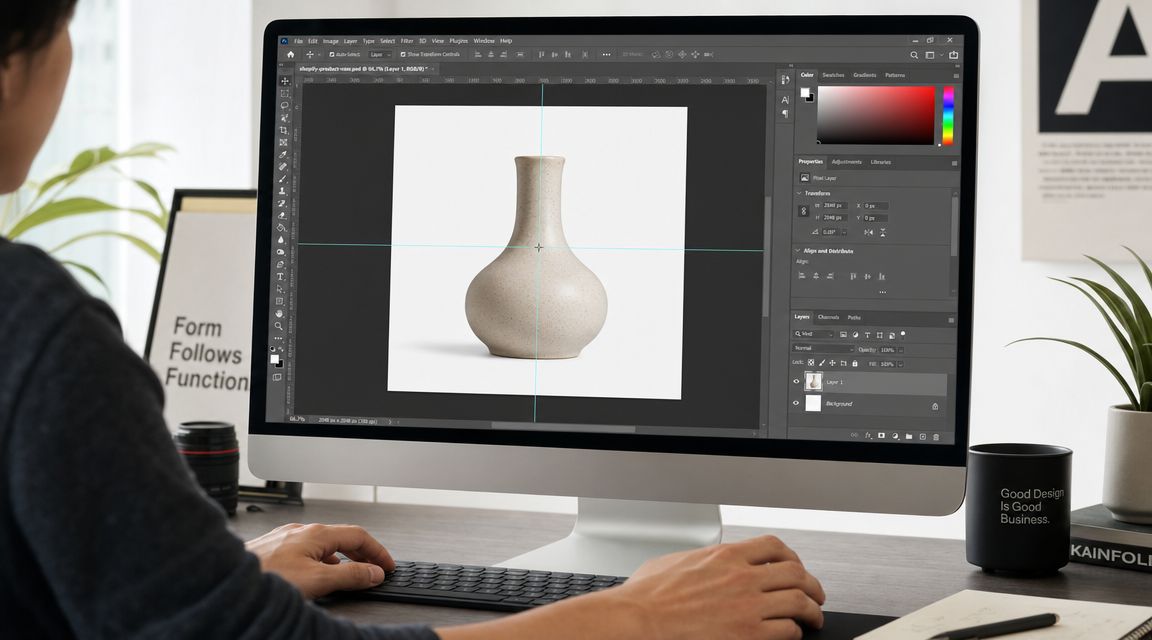Toggle the layer filter on/off switch
Viewport: 1152px width, 640px height.
pyautogui.click(x=903, y=334)
